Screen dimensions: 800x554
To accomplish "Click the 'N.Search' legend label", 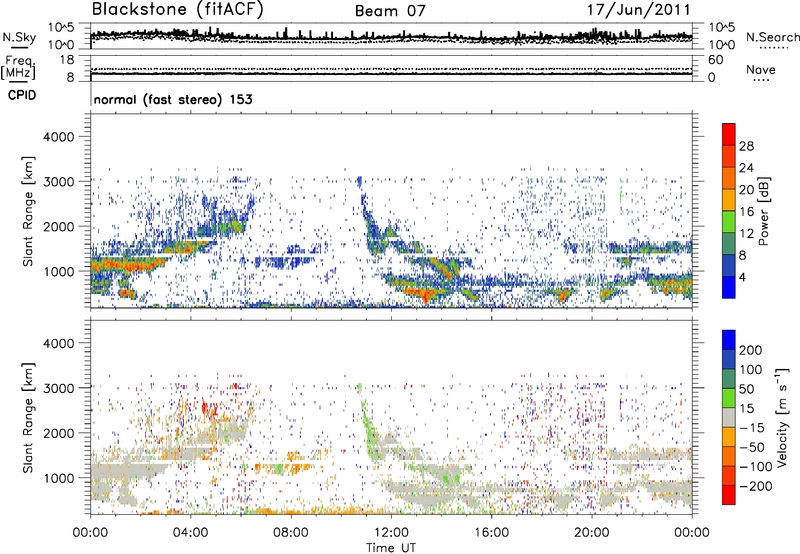I will point(772,37).
